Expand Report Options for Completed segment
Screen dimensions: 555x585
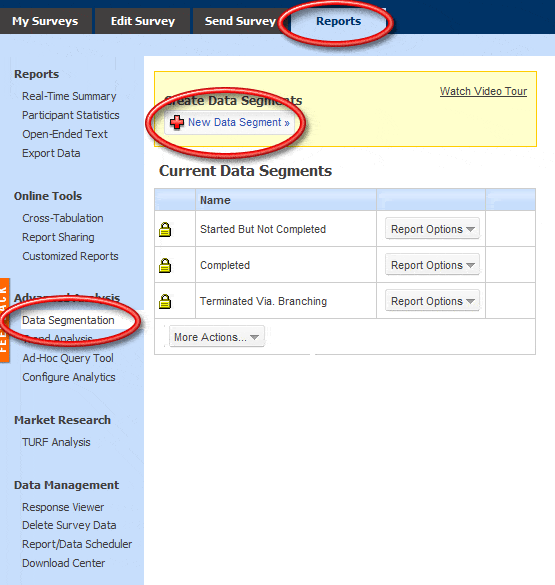tap(432, 265)
